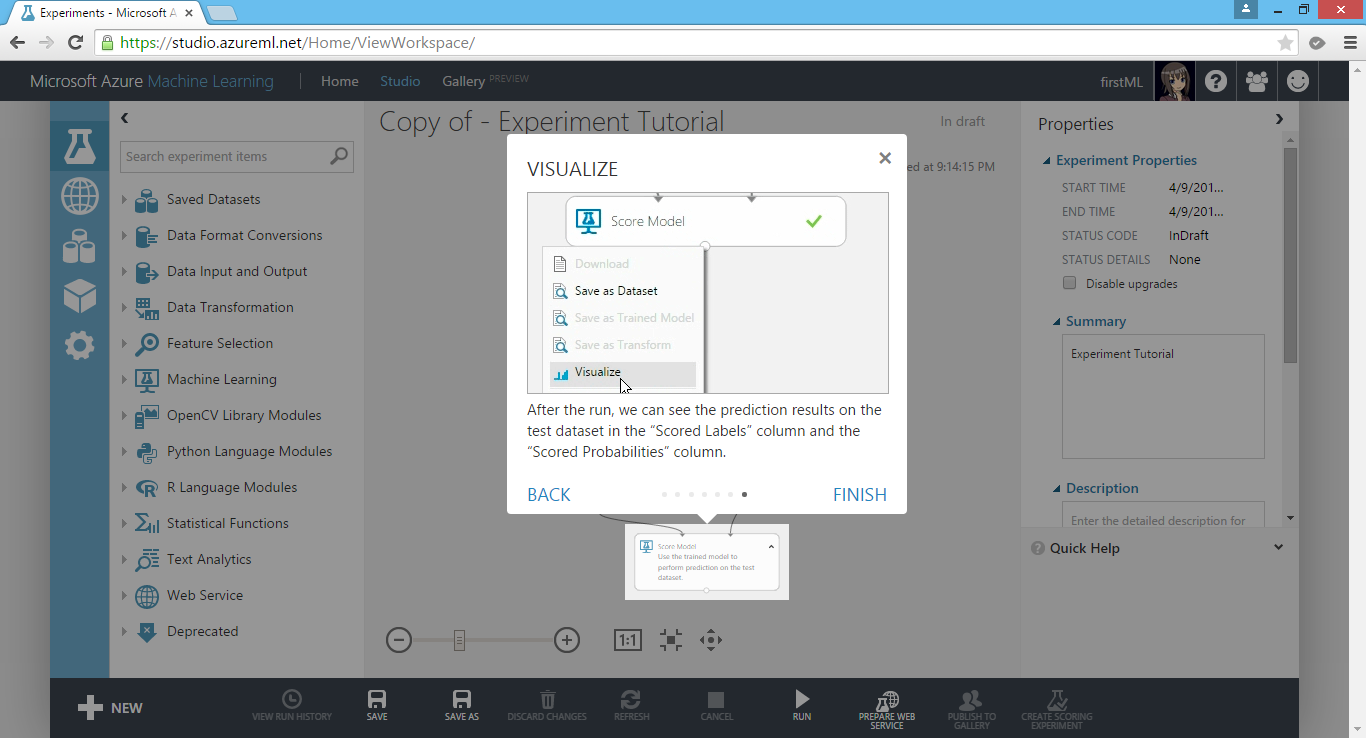This screenshot has width=1366, height=738.
Task: Expand Python Language Modules category
Action: click(125, 451)
